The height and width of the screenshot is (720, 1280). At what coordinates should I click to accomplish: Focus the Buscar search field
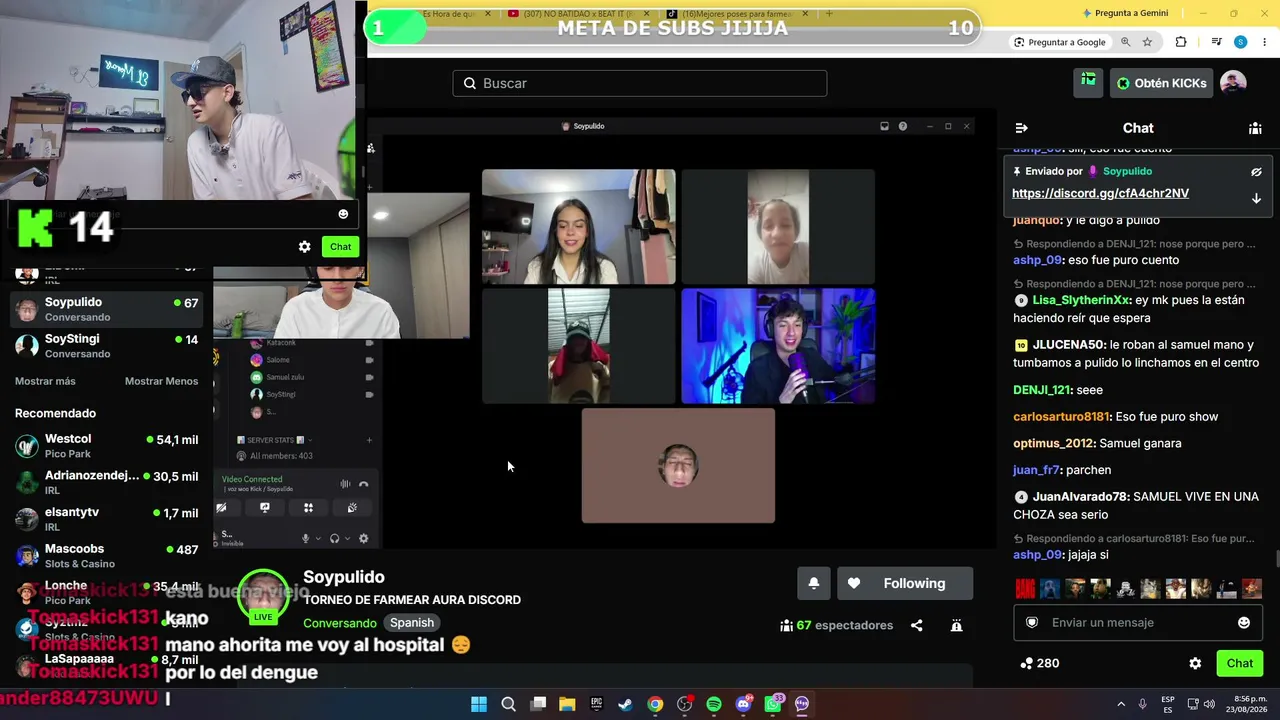click(640, 83)
